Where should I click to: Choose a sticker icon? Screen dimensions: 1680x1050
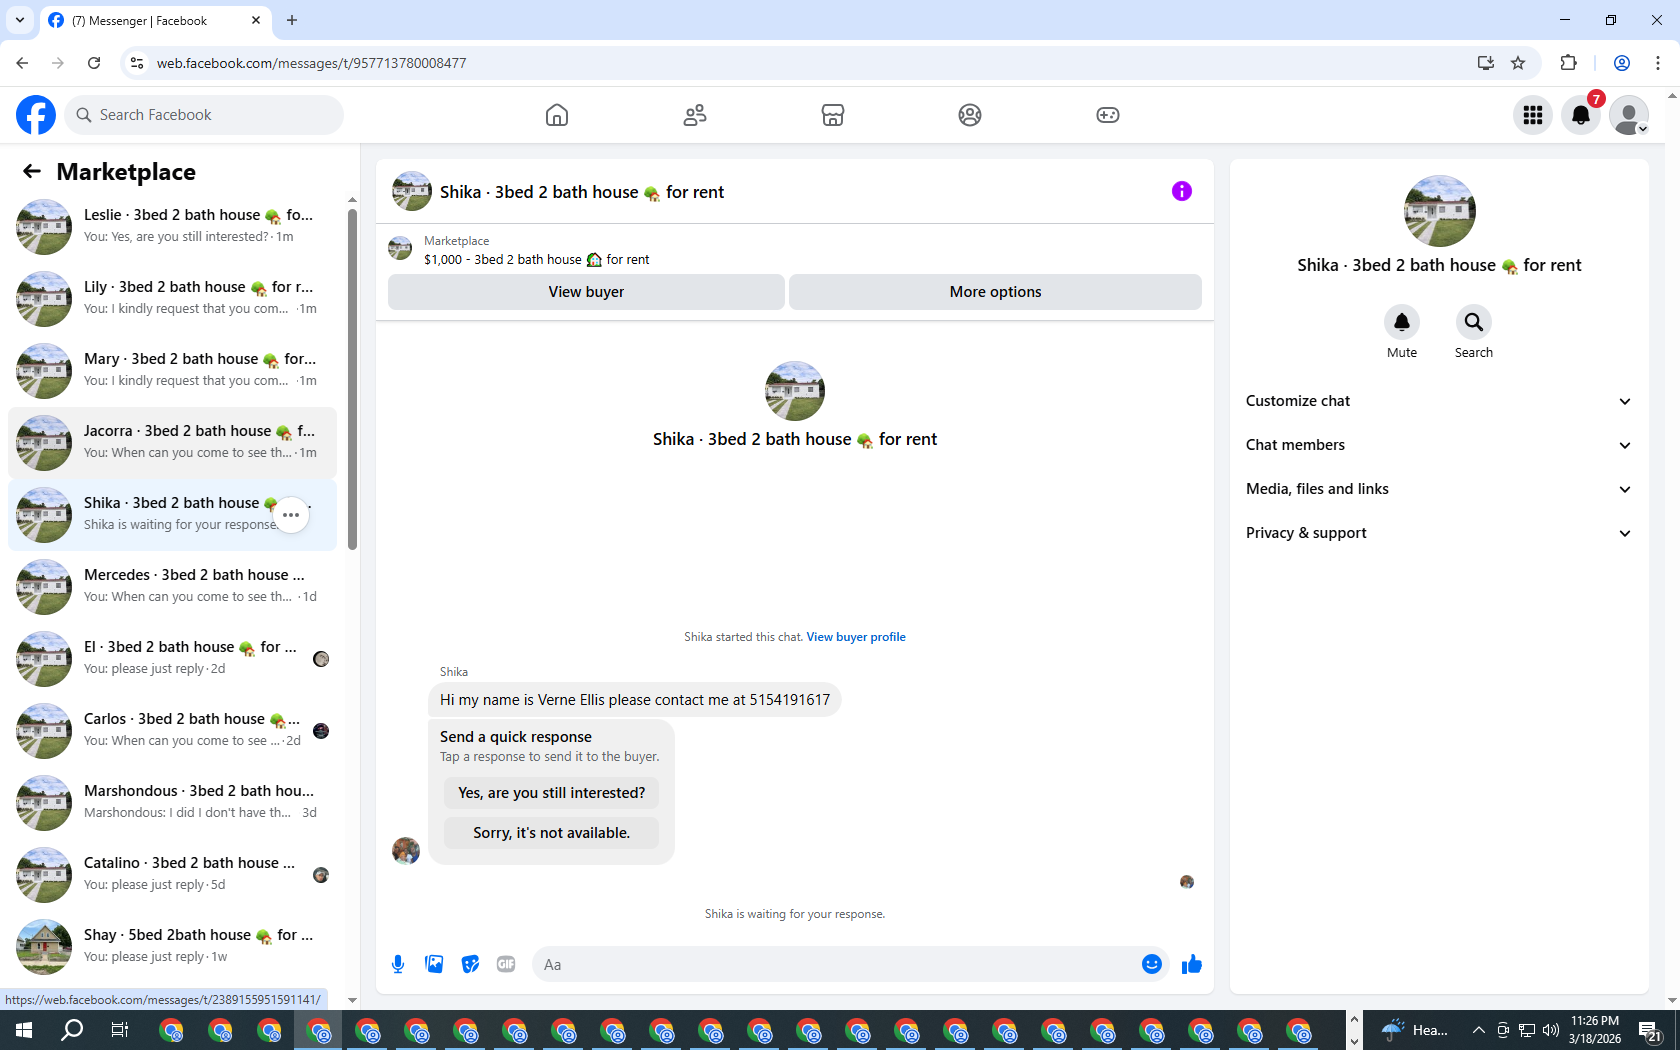click(x=470, y=964)
